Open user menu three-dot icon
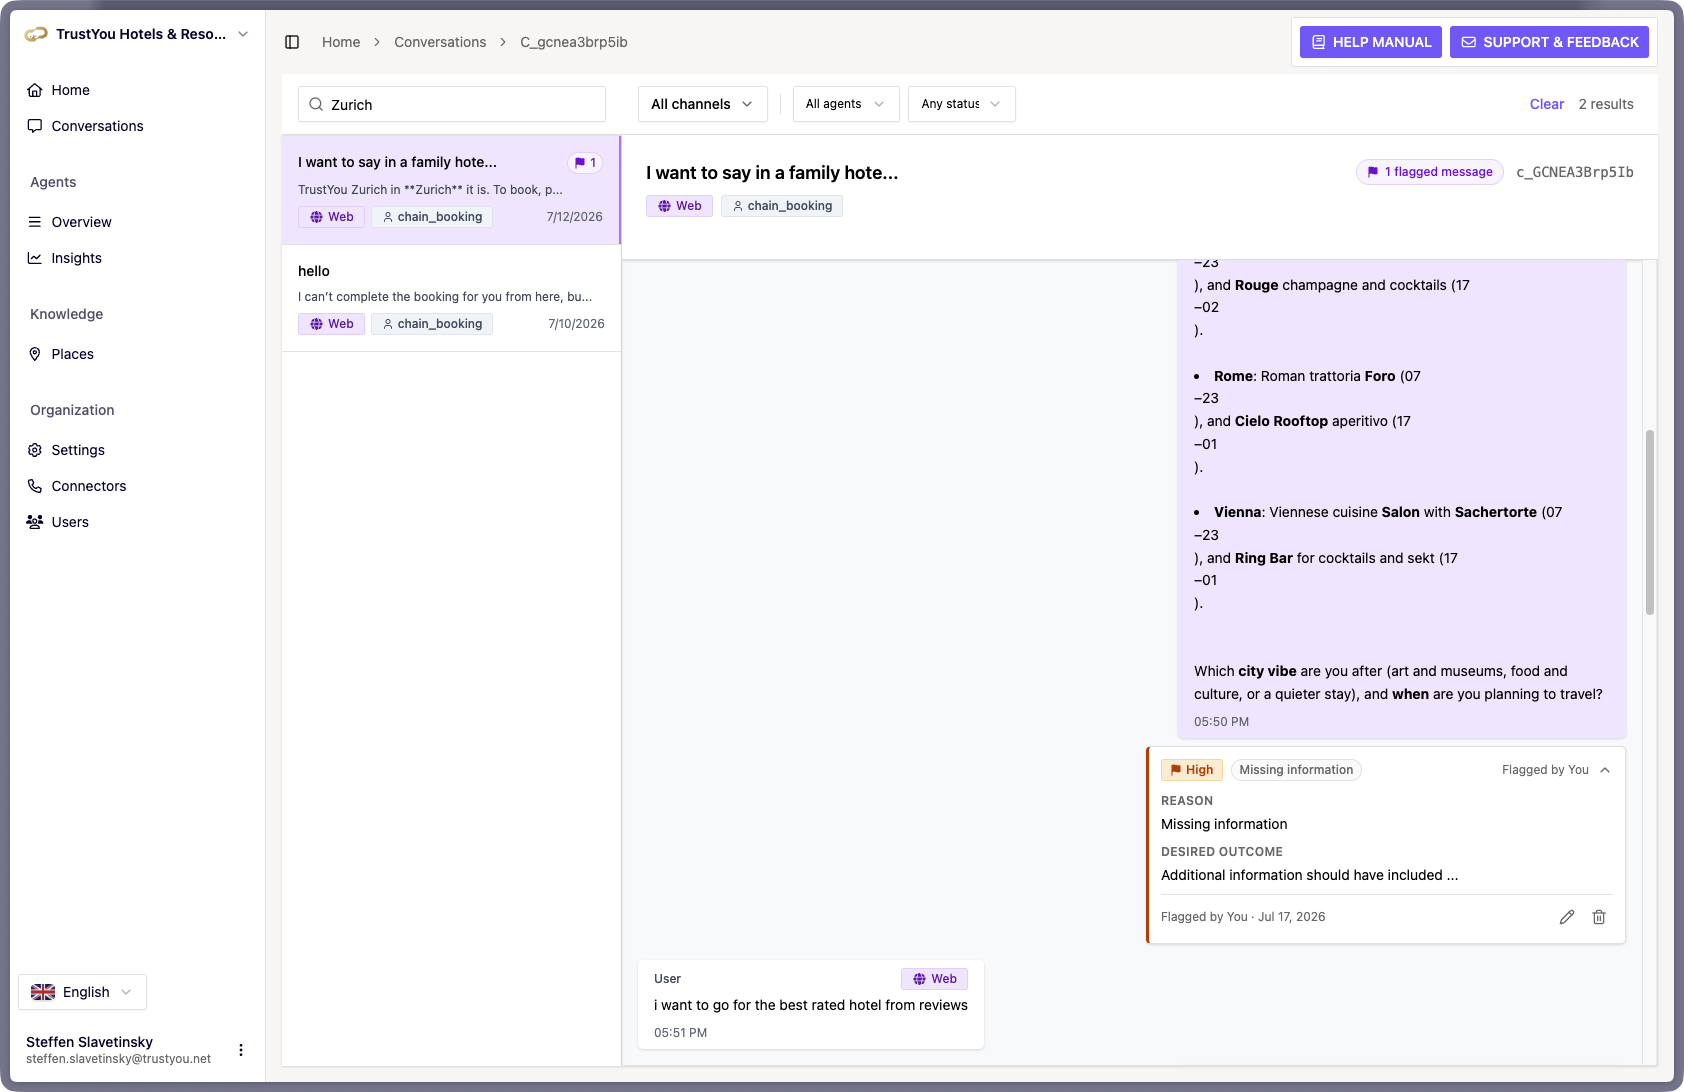The image size is (1684, 1092). click(241, 1050)
